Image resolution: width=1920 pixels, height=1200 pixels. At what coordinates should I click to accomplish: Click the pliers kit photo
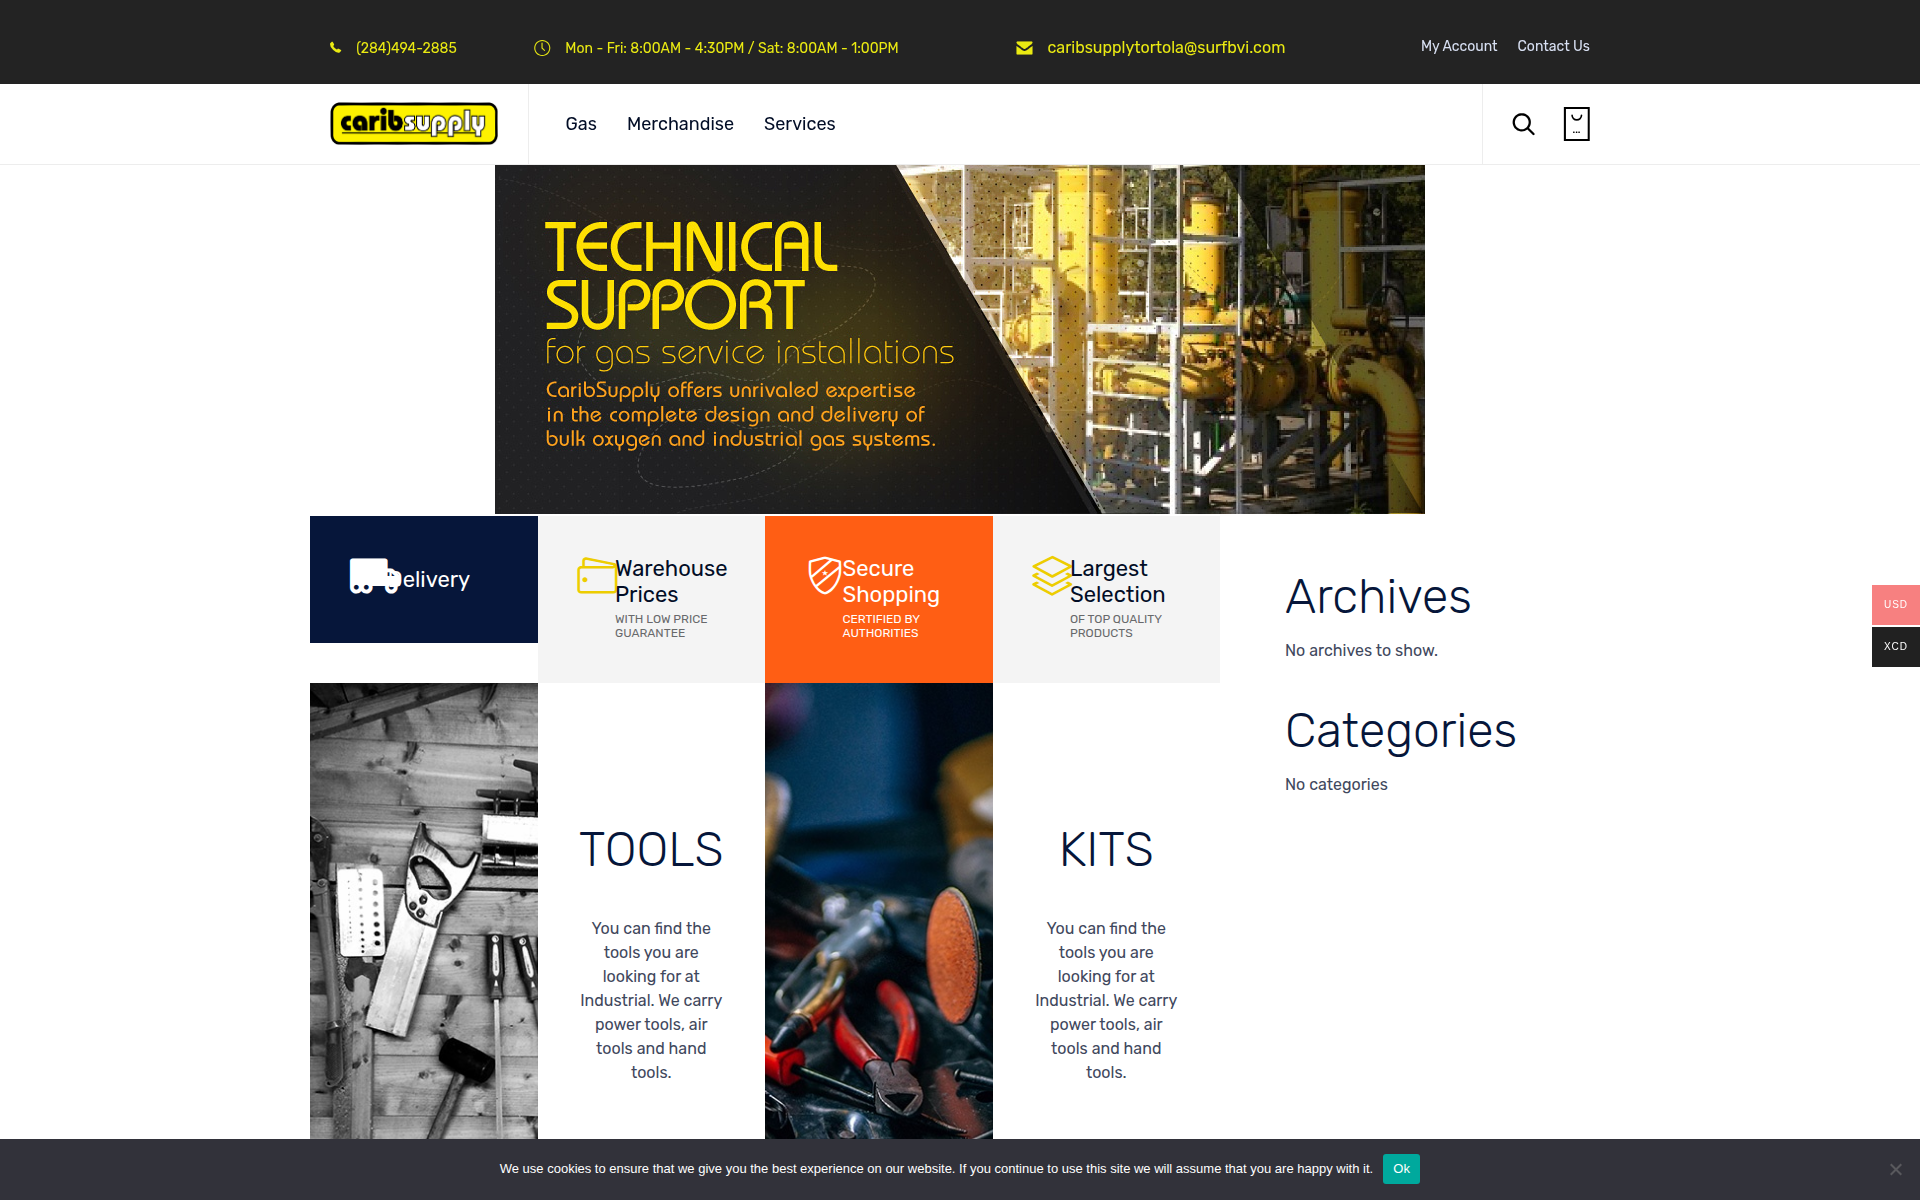coord(879,911)
